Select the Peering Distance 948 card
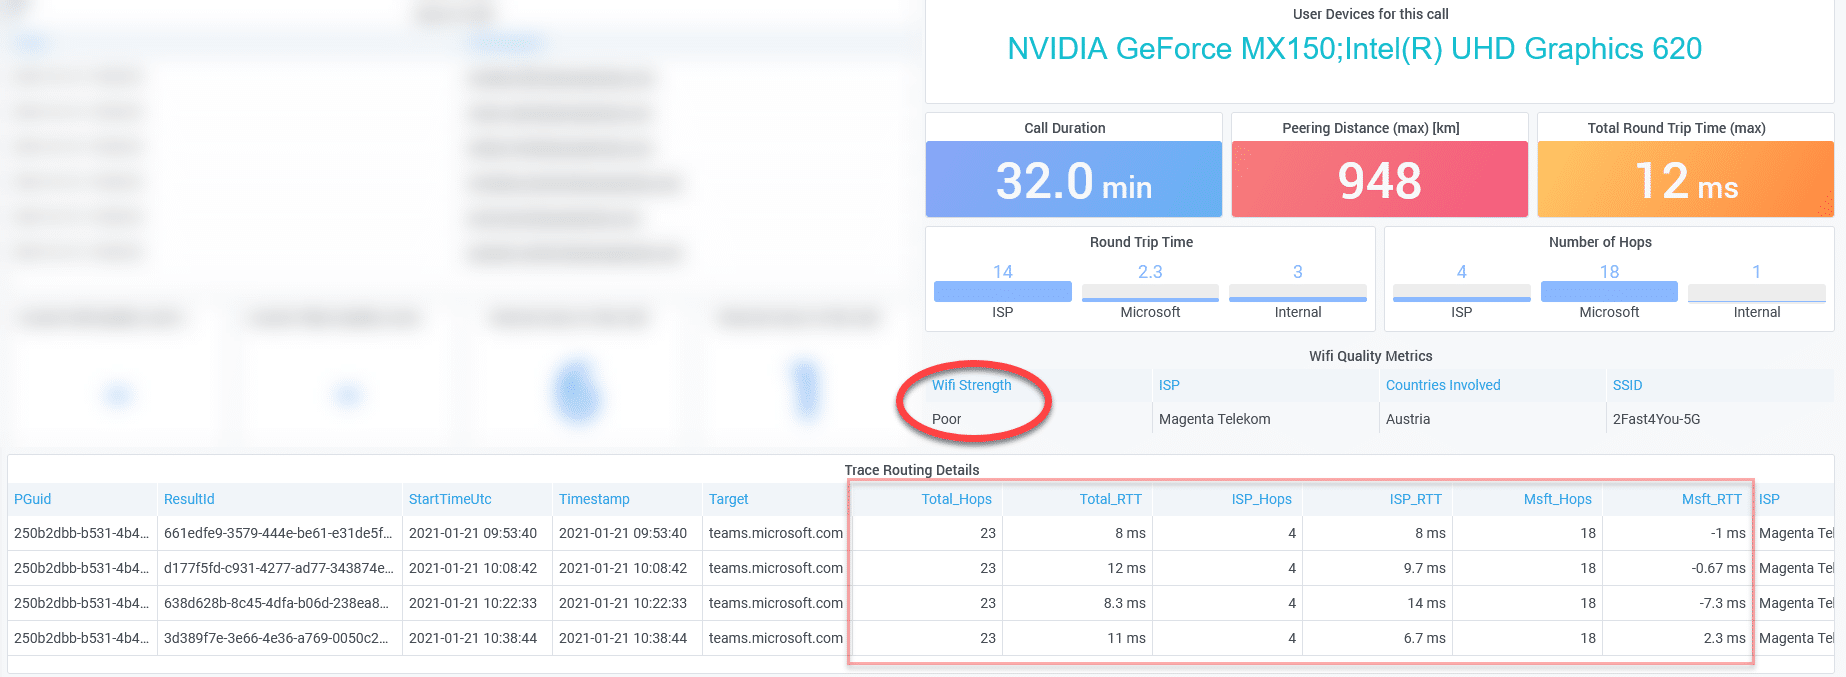The width and height of the screenshot is (1846, 677). coord(1379,180)
